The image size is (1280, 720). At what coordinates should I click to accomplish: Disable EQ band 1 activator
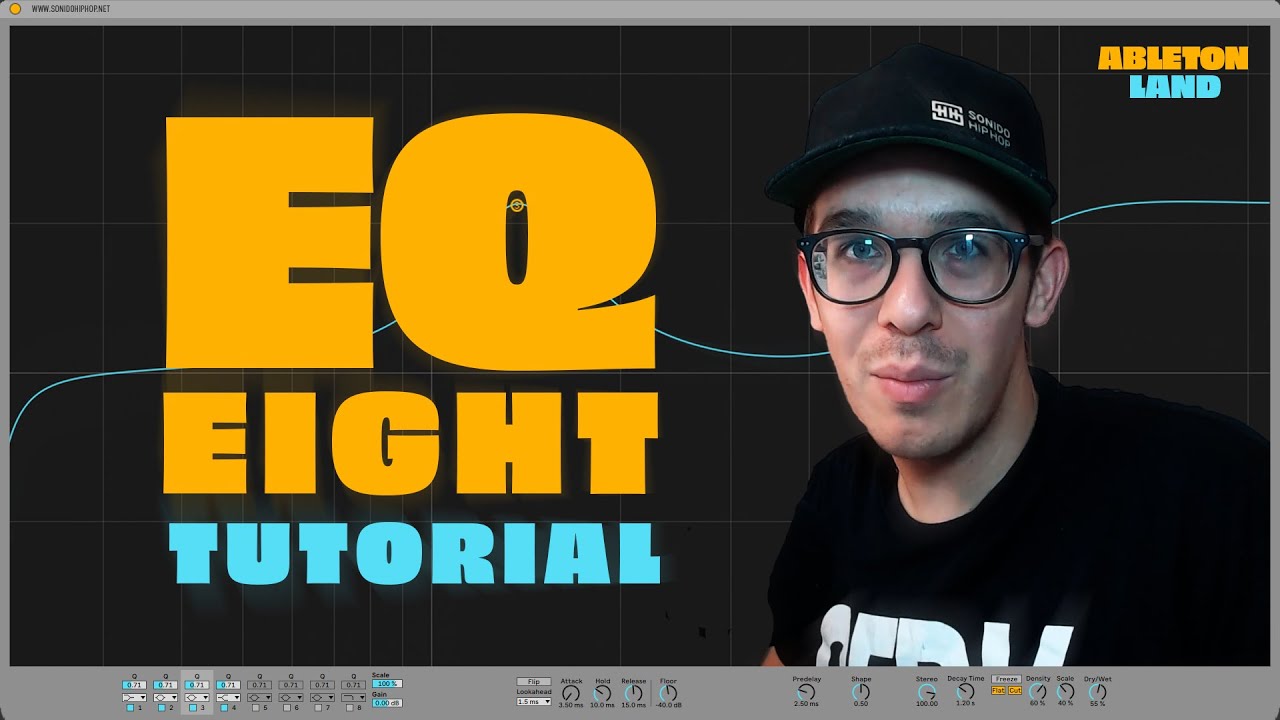click(x=130, y=707)
